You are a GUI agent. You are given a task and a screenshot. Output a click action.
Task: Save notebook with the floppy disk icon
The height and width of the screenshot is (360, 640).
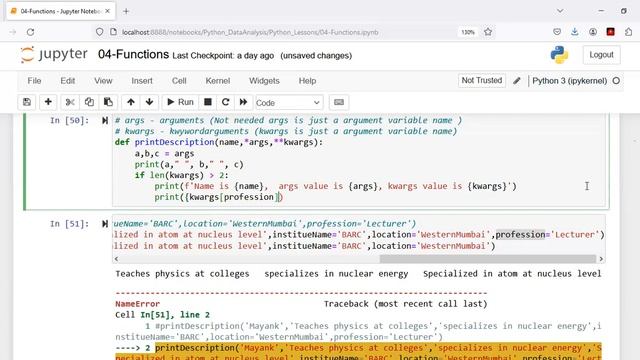pyautogui.click(x=27, y=102)
